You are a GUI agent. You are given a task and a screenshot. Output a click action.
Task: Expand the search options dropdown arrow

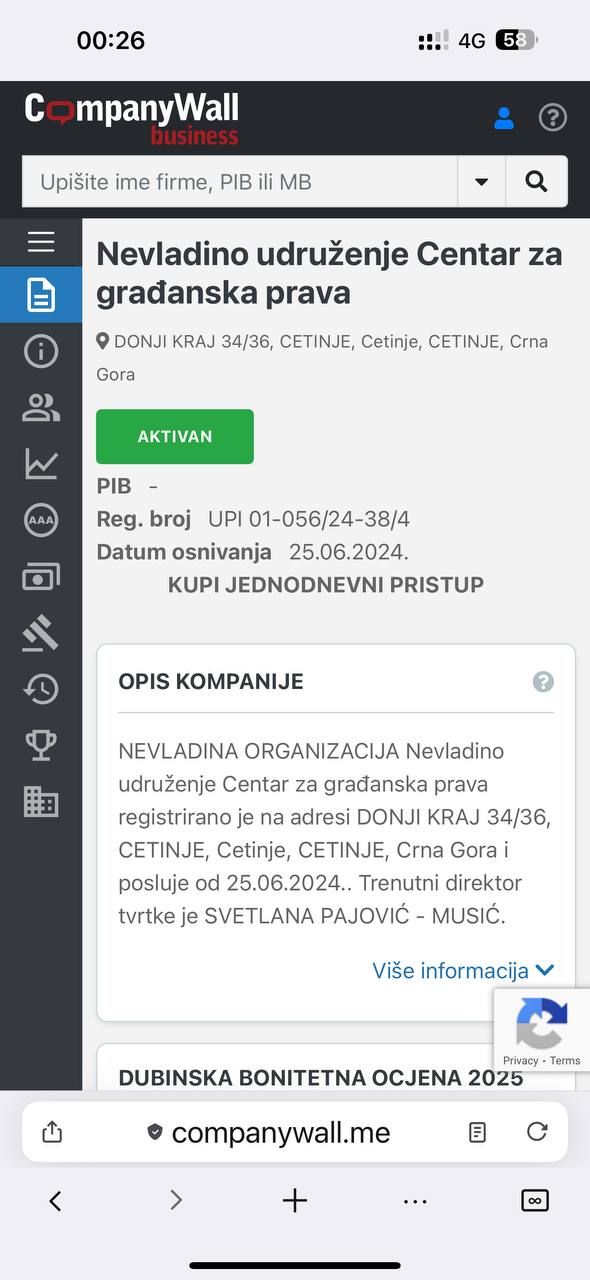pos(481,181)
